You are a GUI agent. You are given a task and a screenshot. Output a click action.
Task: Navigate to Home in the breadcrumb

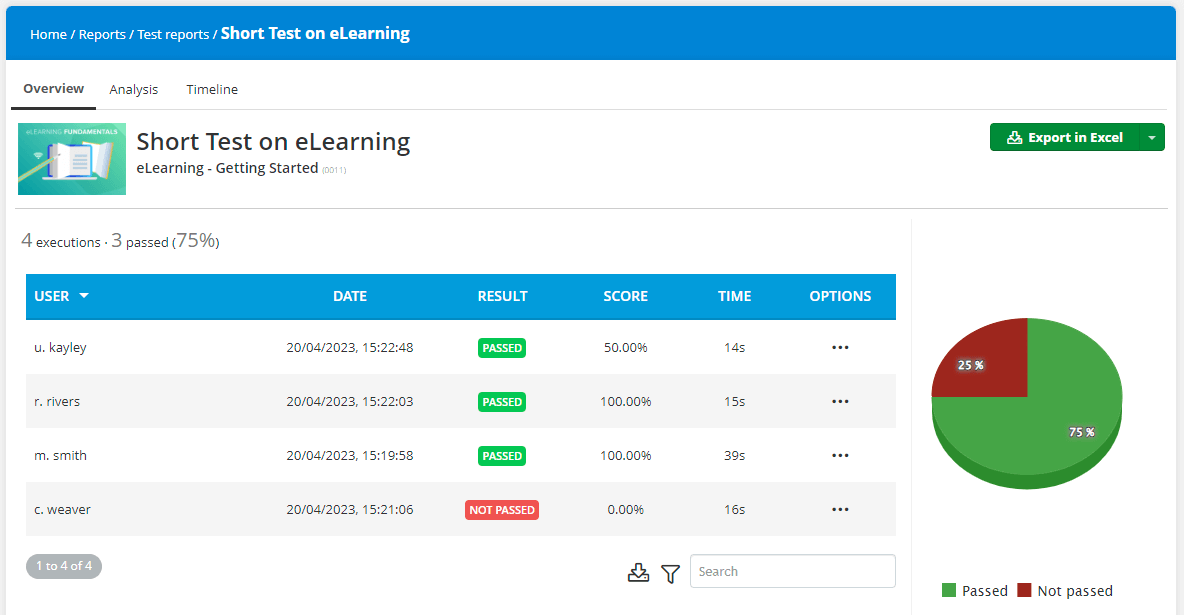tap(48, 35)
